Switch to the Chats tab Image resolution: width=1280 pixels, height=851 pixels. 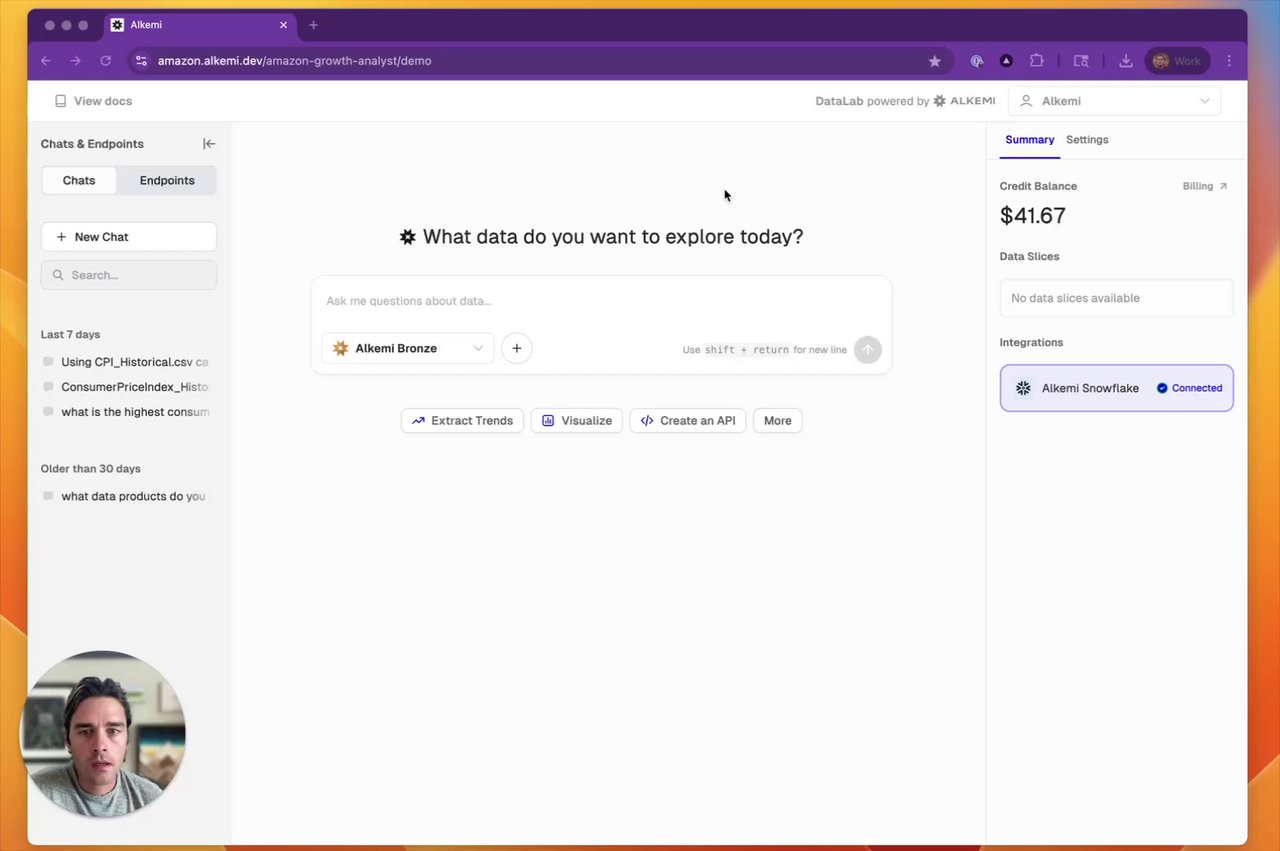click(x=79, y=181)
